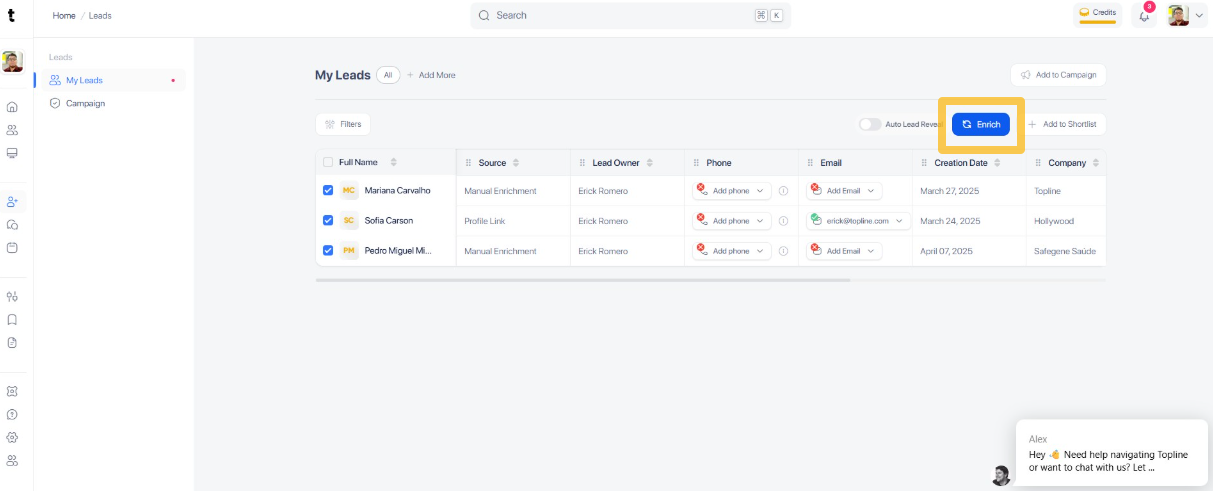Open the home icon in the sidebar
The image size is (1213, 491).
[12, 106]
